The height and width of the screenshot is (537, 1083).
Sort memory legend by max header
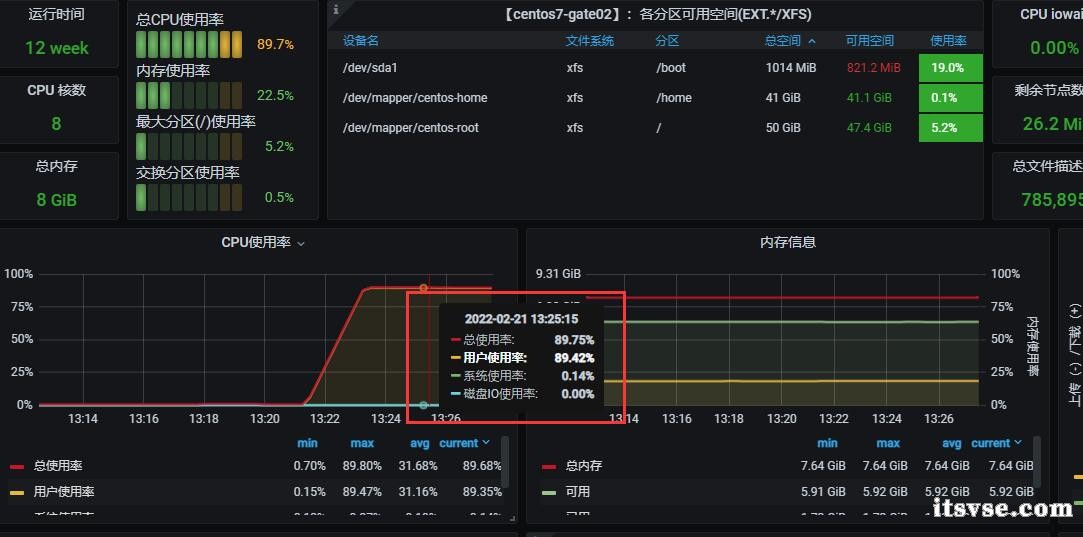coord(888,443)
